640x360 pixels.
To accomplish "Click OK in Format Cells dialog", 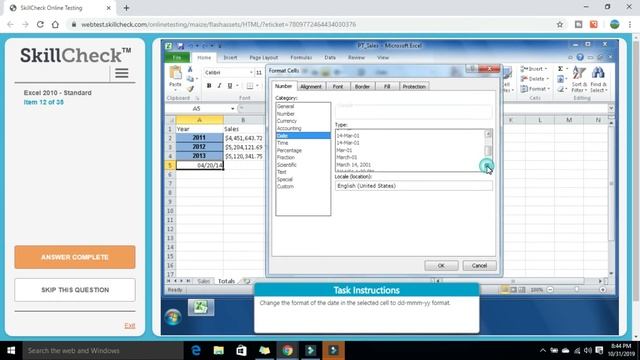I will [x=441, y=266].
